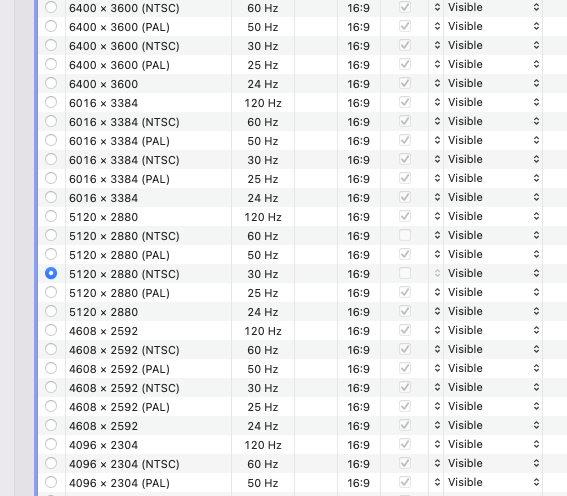The width and height of the screenshot is (567, 496).
Task: Click the "30 Hz" value in the selected 5120 × 2880 (NTSC) row
Action: [x=263, y=274]
